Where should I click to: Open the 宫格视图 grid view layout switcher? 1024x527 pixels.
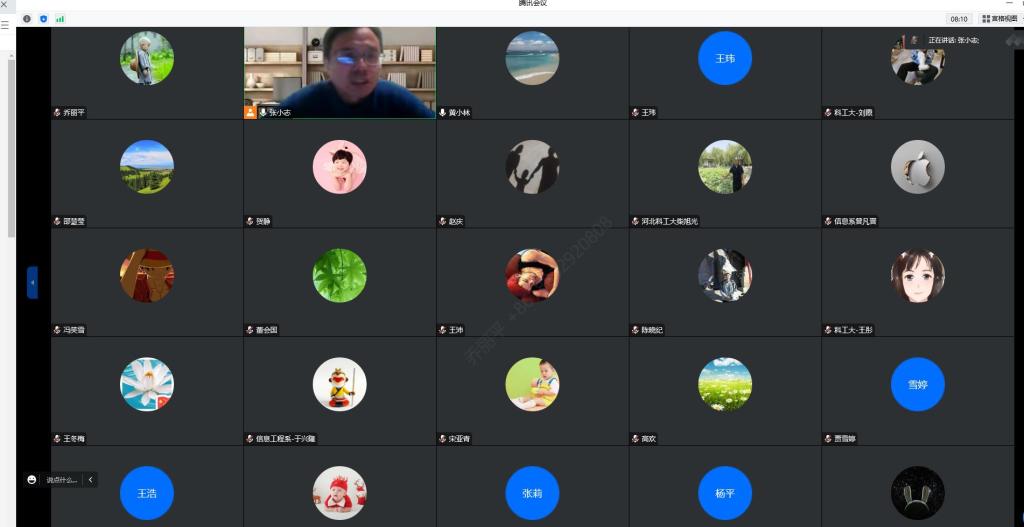999,19
